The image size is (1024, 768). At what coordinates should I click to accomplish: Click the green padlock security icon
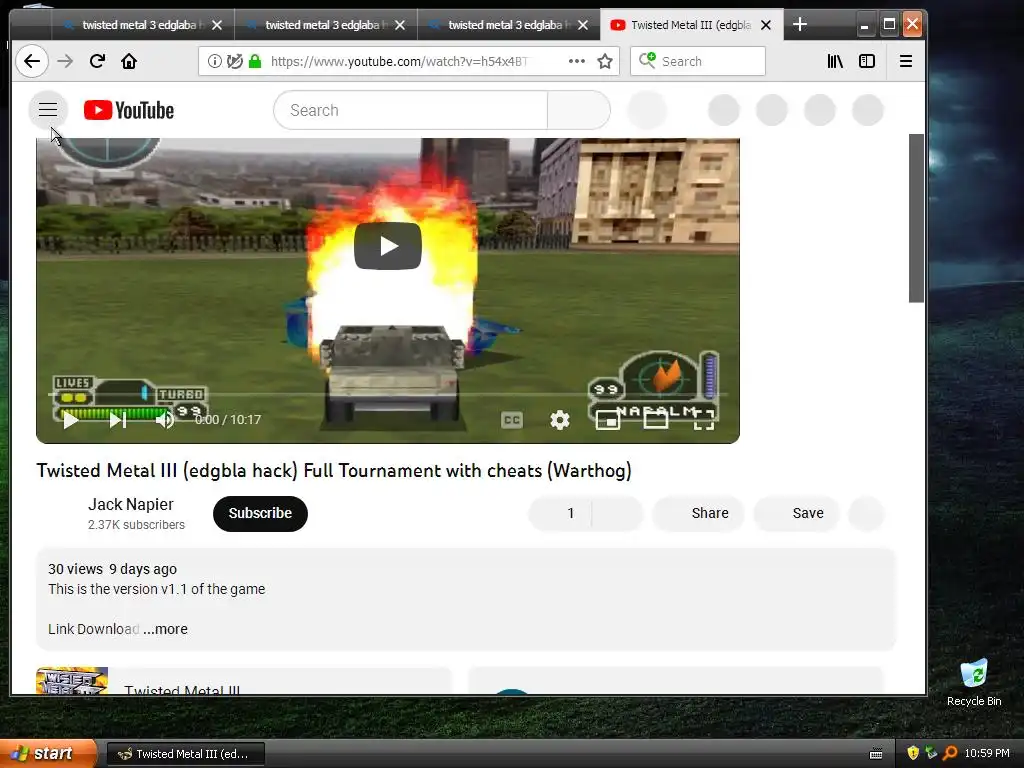tap(255, 61)
